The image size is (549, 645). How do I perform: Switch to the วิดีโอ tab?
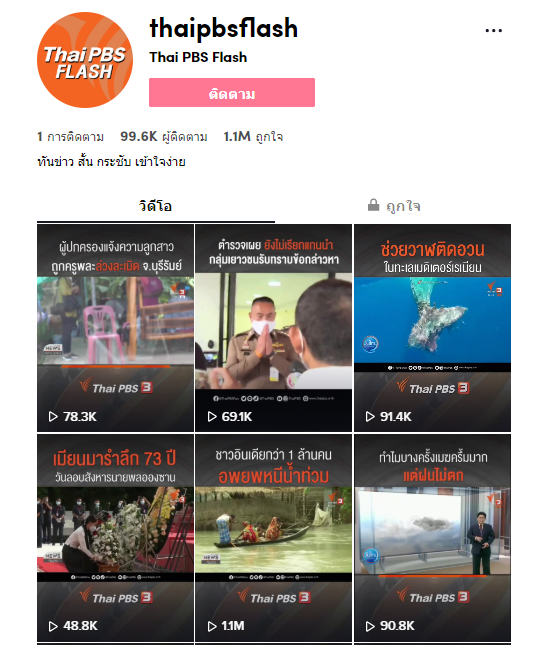156,206
